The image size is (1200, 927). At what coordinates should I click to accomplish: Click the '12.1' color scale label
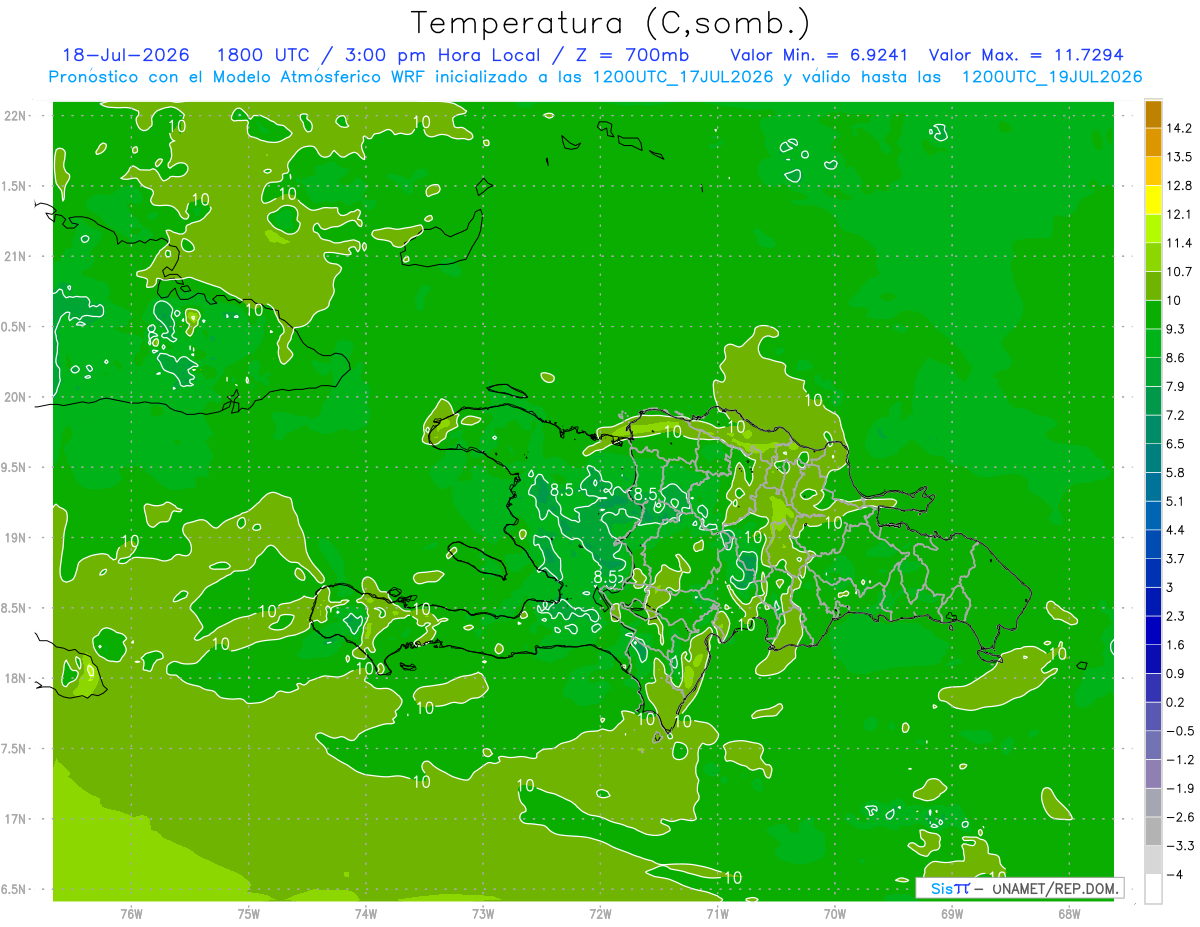point(1181,214)
